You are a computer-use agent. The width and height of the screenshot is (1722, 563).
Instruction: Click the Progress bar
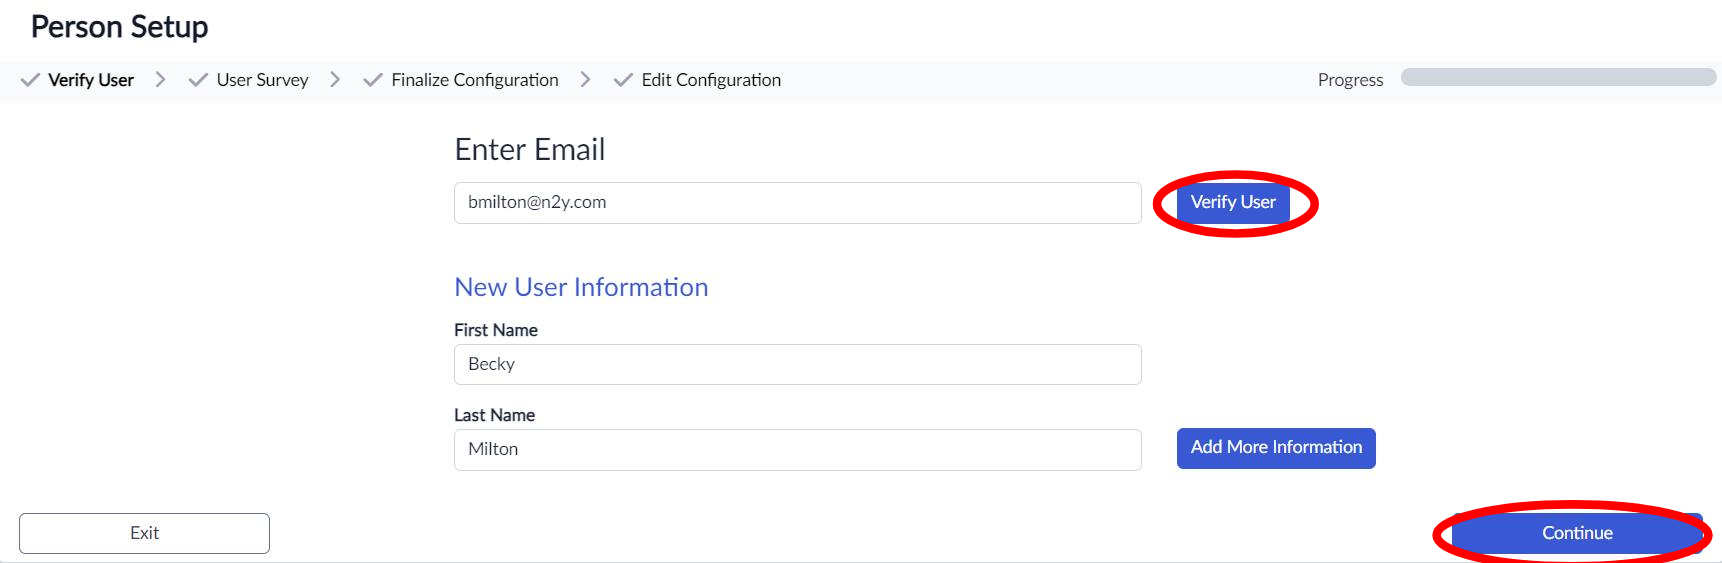pos(1558,77)
